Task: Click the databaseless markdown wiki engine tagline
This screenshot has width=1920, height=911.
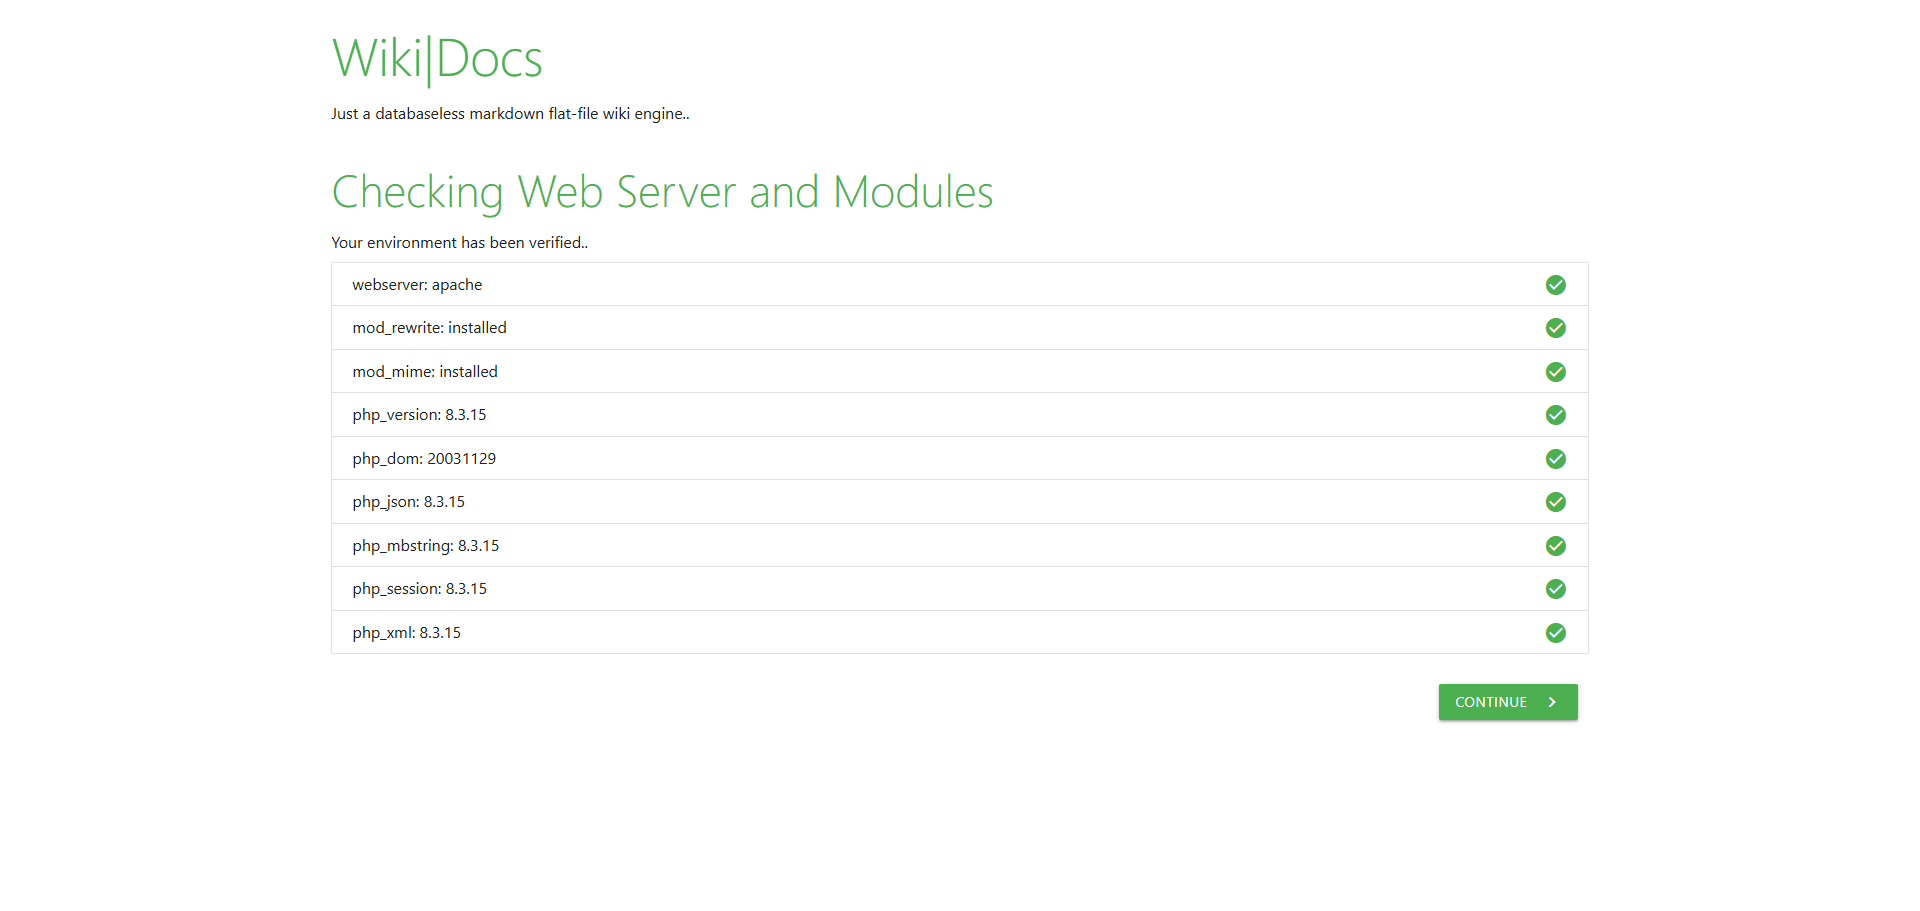Action: pyautogui.click(x=510, y=114)
